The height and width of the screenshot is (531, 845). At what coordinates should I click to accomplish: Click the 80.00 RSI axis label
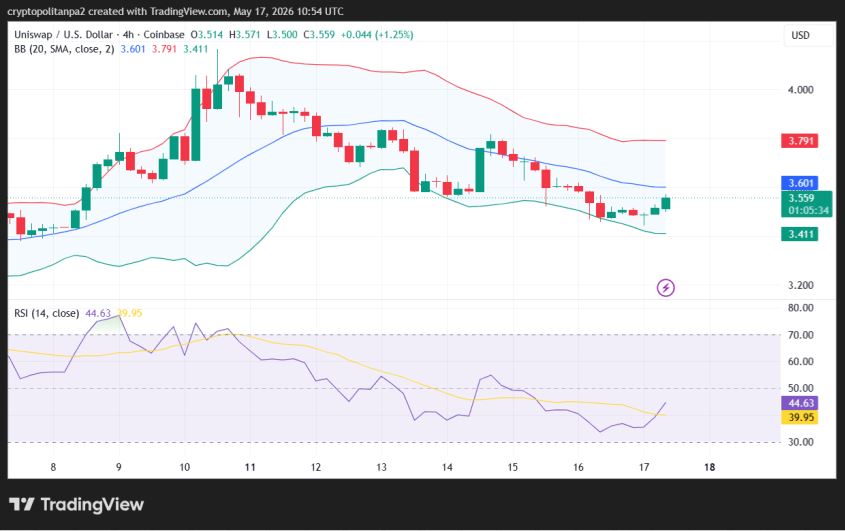pos(801,308)
